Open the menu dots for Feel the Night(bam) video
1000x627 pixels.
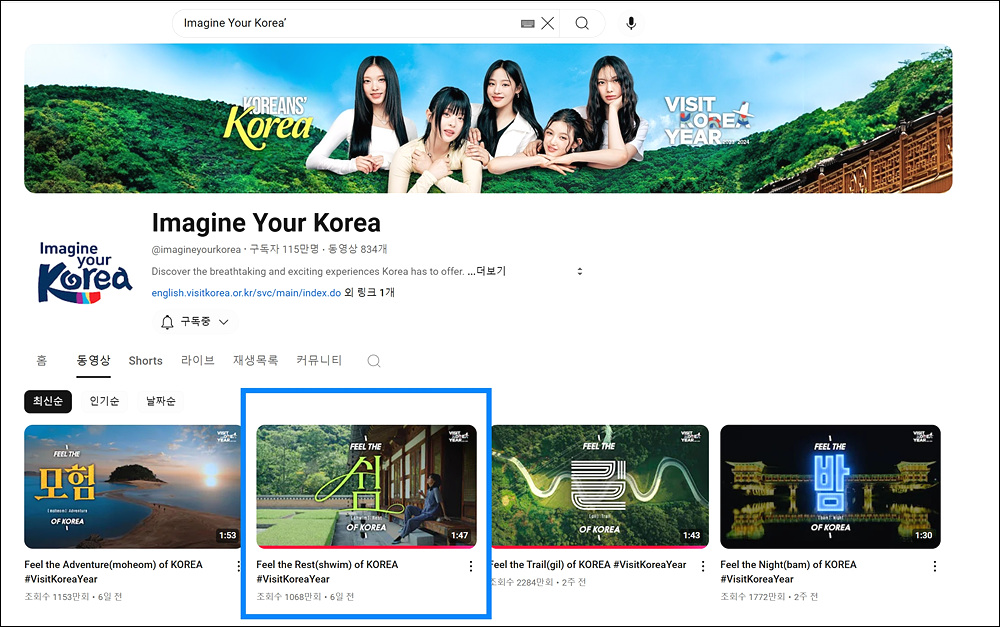pos(934,566)
